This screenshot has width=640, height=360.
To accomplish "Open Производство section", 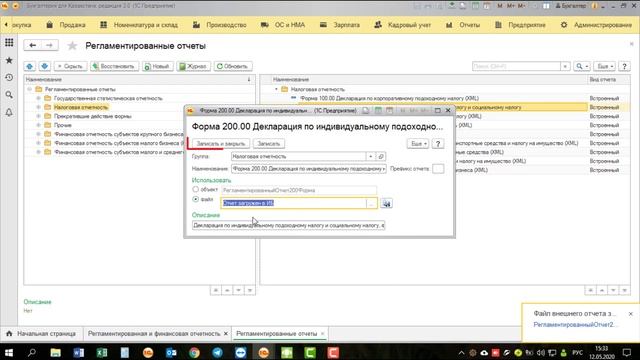I will tap(220, 25).
